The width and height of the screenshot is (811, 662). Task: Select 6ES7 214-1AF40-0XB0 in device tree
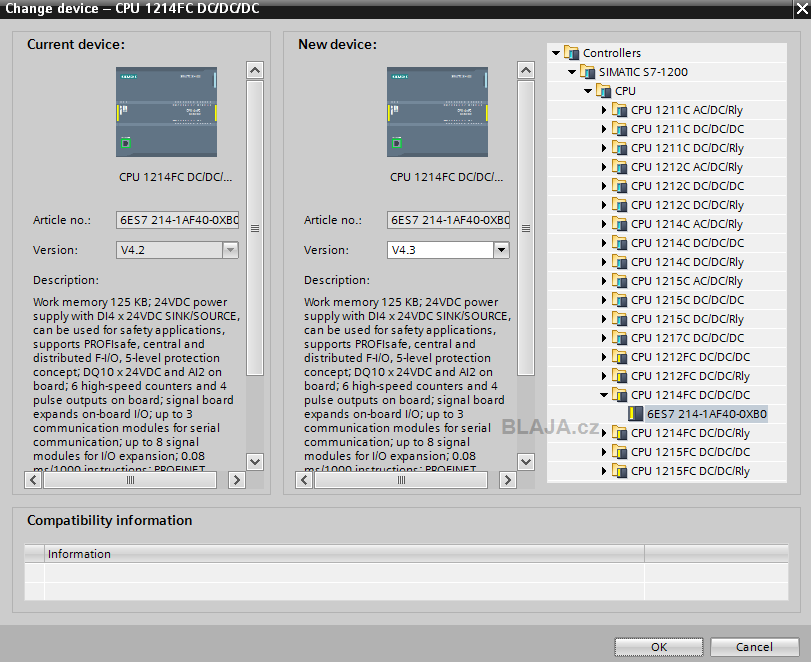click(x=707, y=414)
